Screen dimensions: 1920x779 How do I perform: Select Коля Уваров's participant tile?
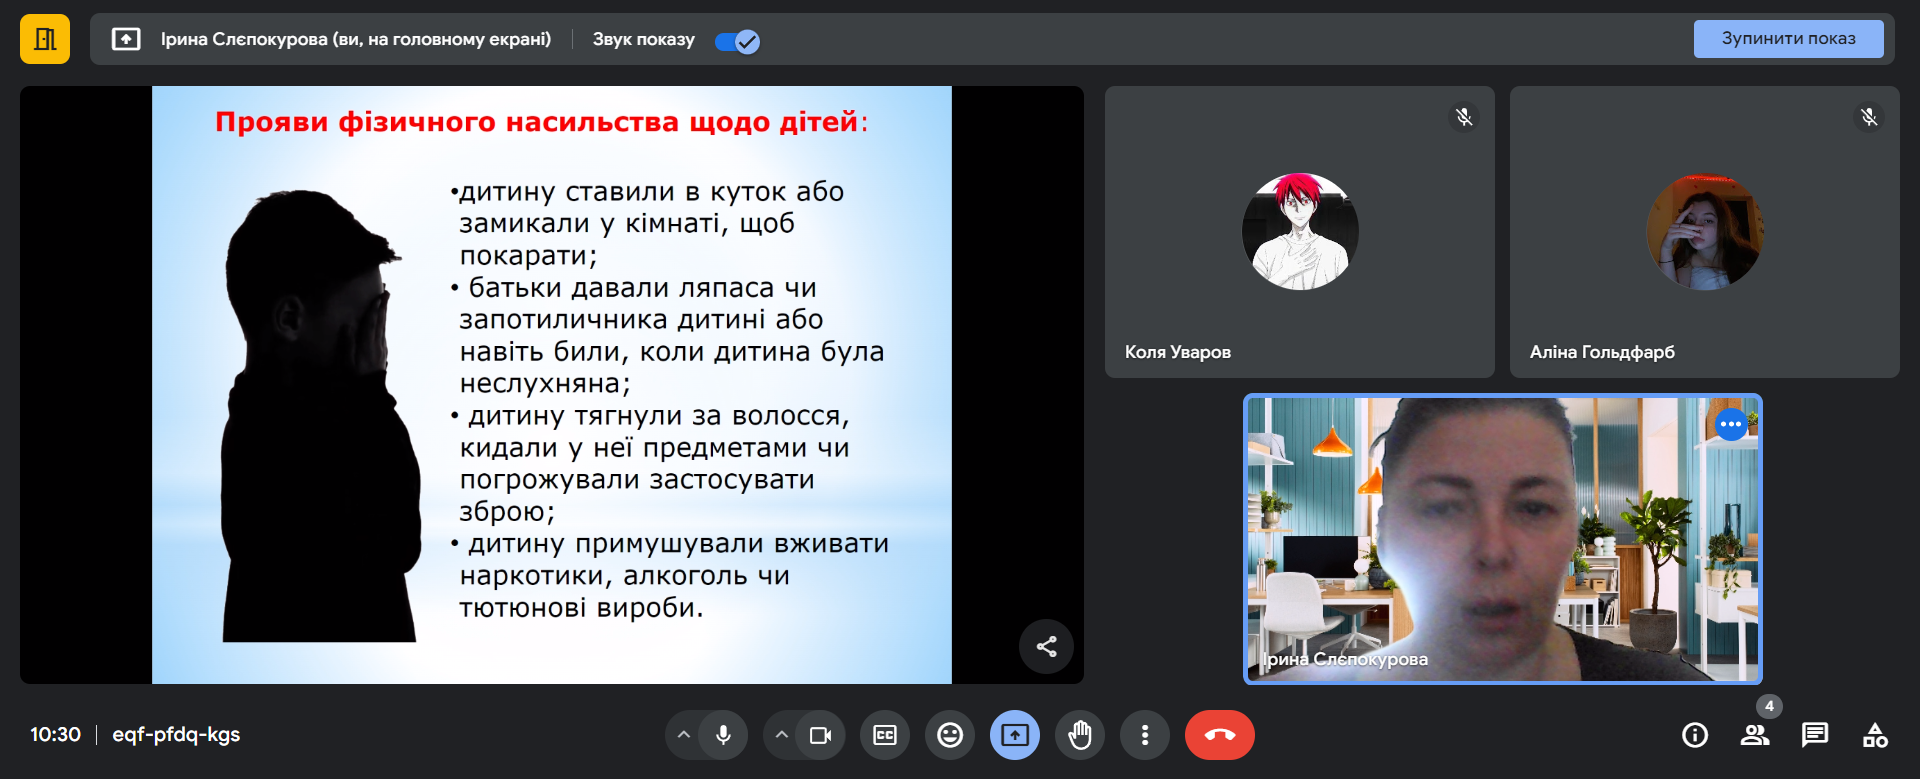click(1299, 232)
